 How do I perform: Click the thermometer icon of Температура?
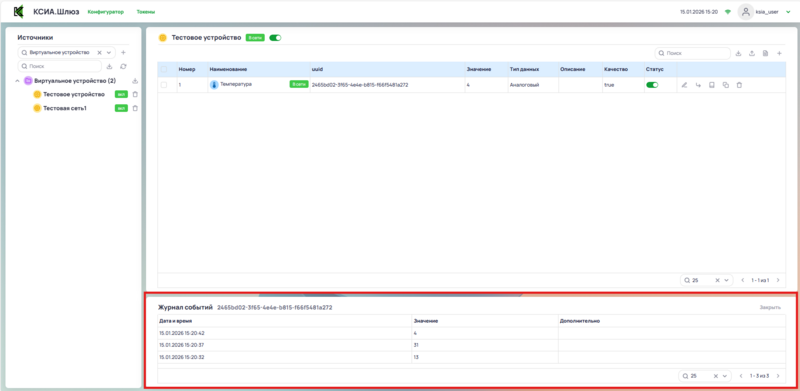[x=214, y=85]
